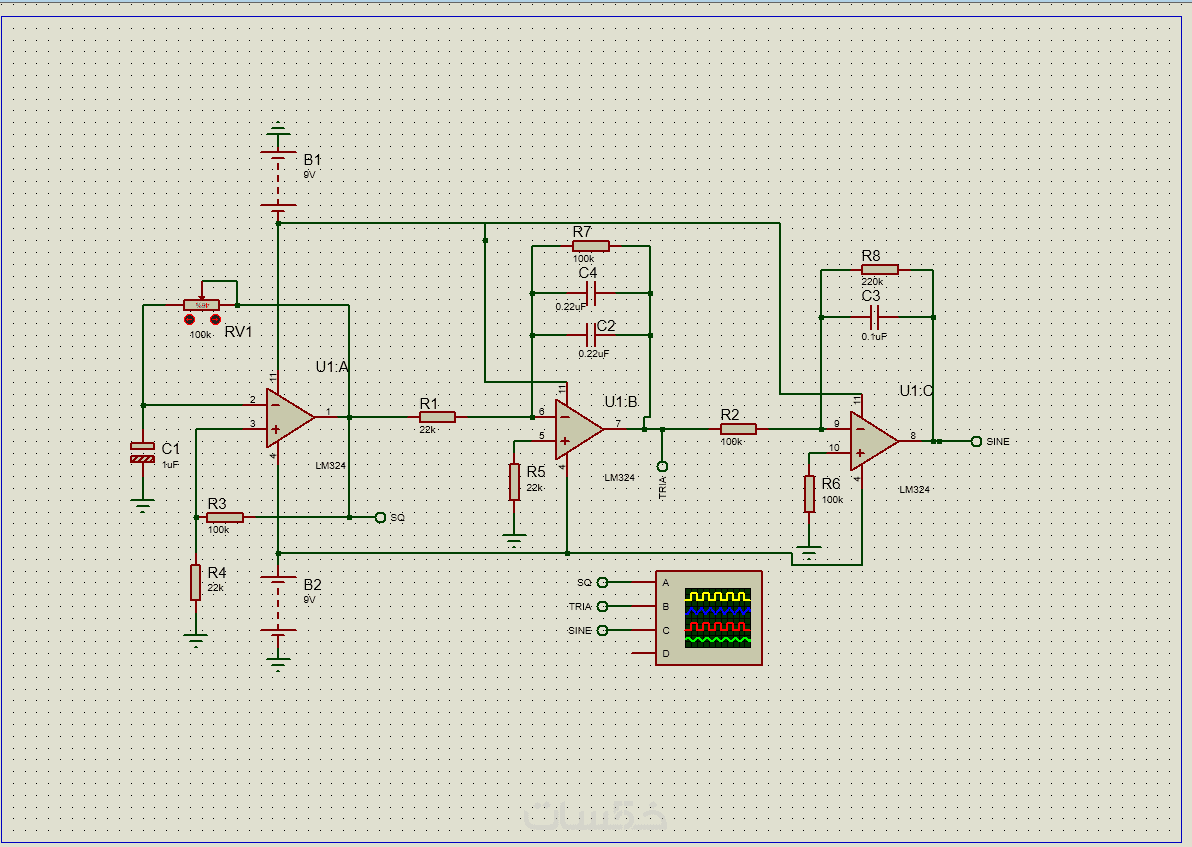The image size is (1192, 847).
Task: Select the ground symbol above battery B1
Action: (x=278, y=127)
